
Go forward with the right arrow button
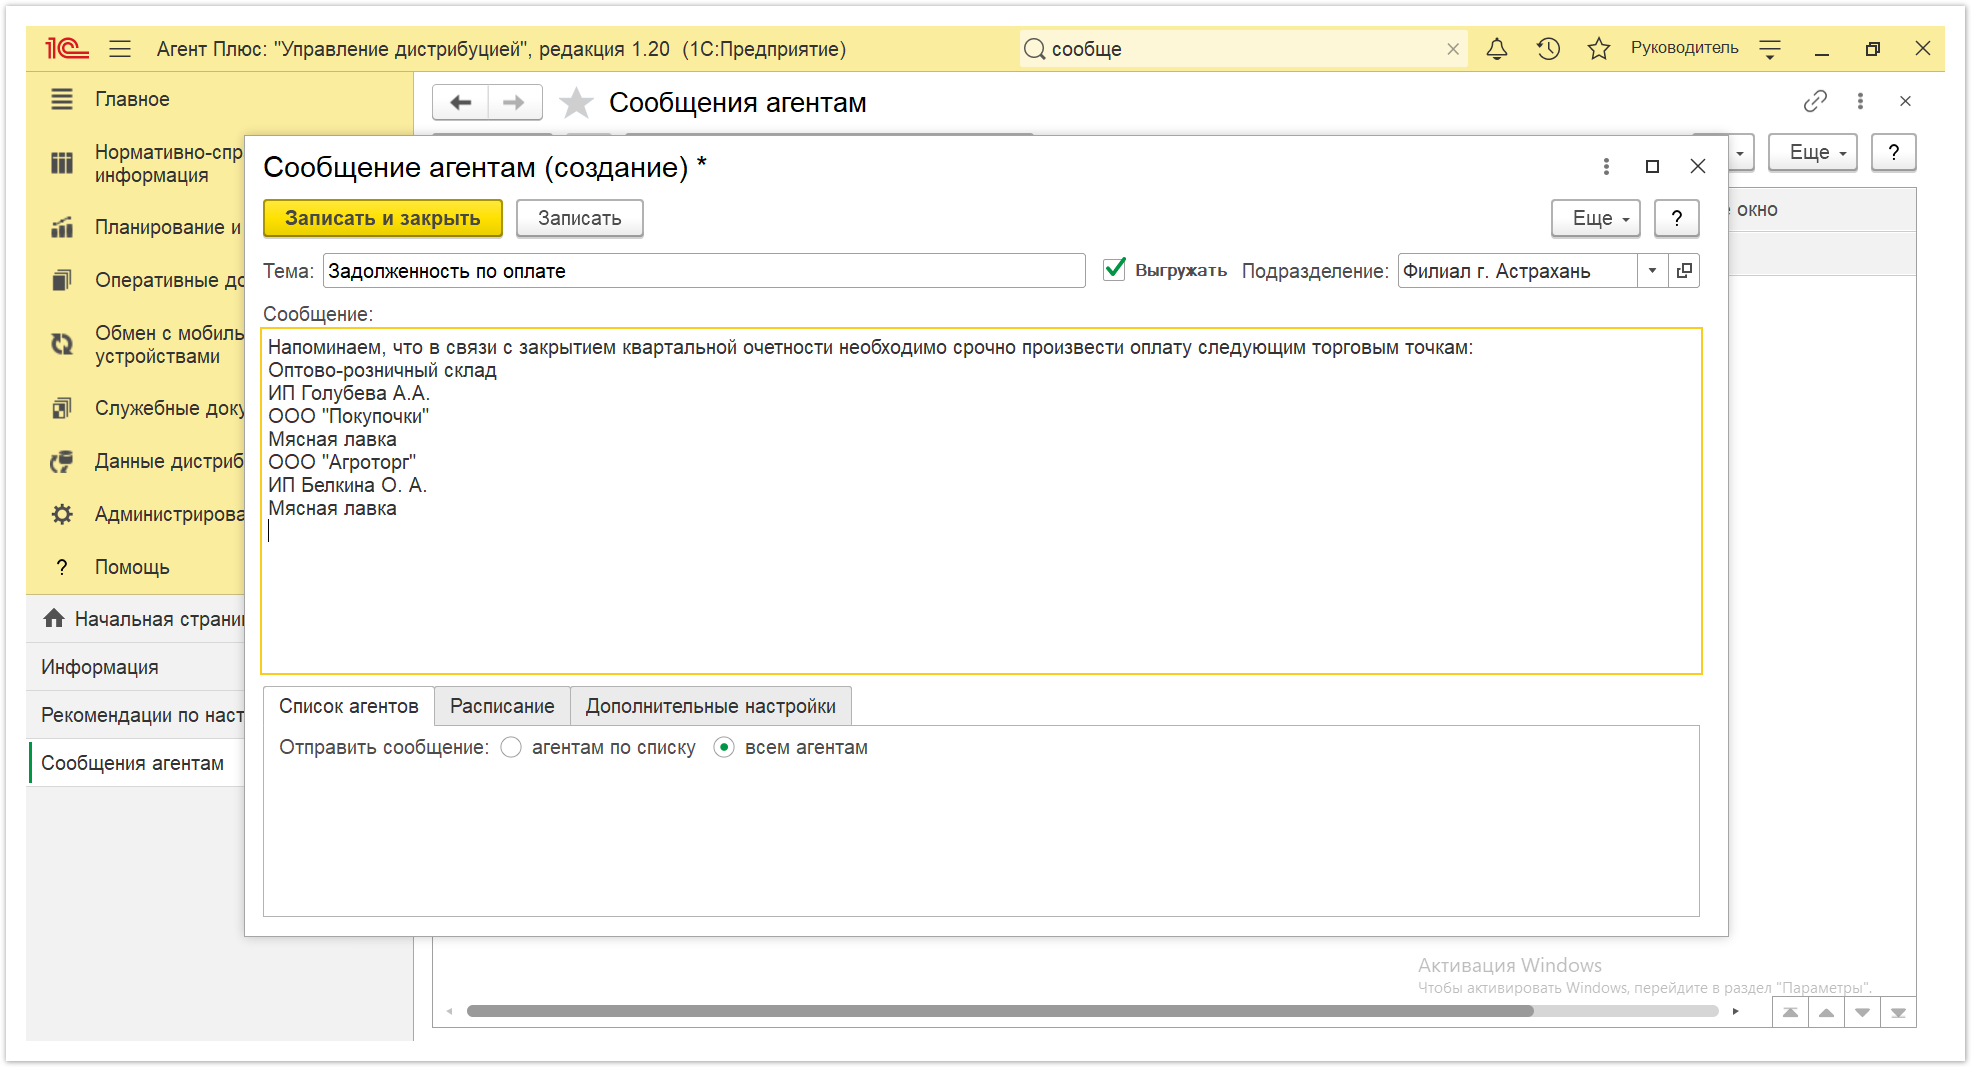514,102
